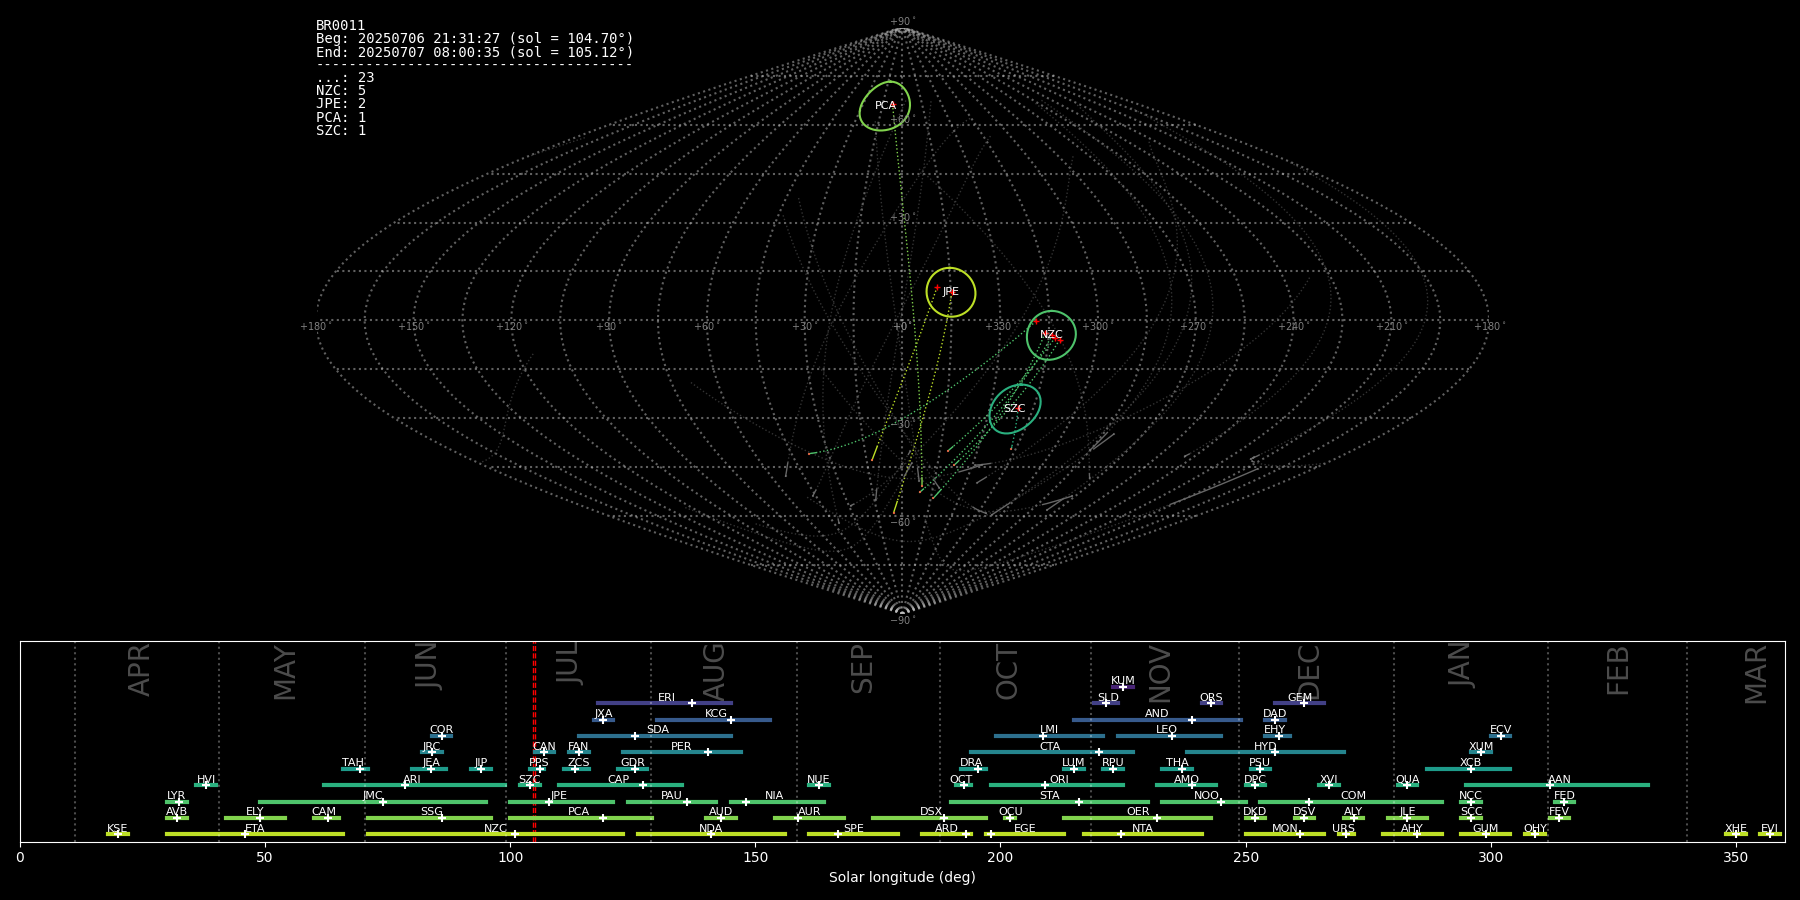This screenshot has width=1800, height=900.
Task: Click the CTA shower label on the timeline
Action: pos(1050,747)
